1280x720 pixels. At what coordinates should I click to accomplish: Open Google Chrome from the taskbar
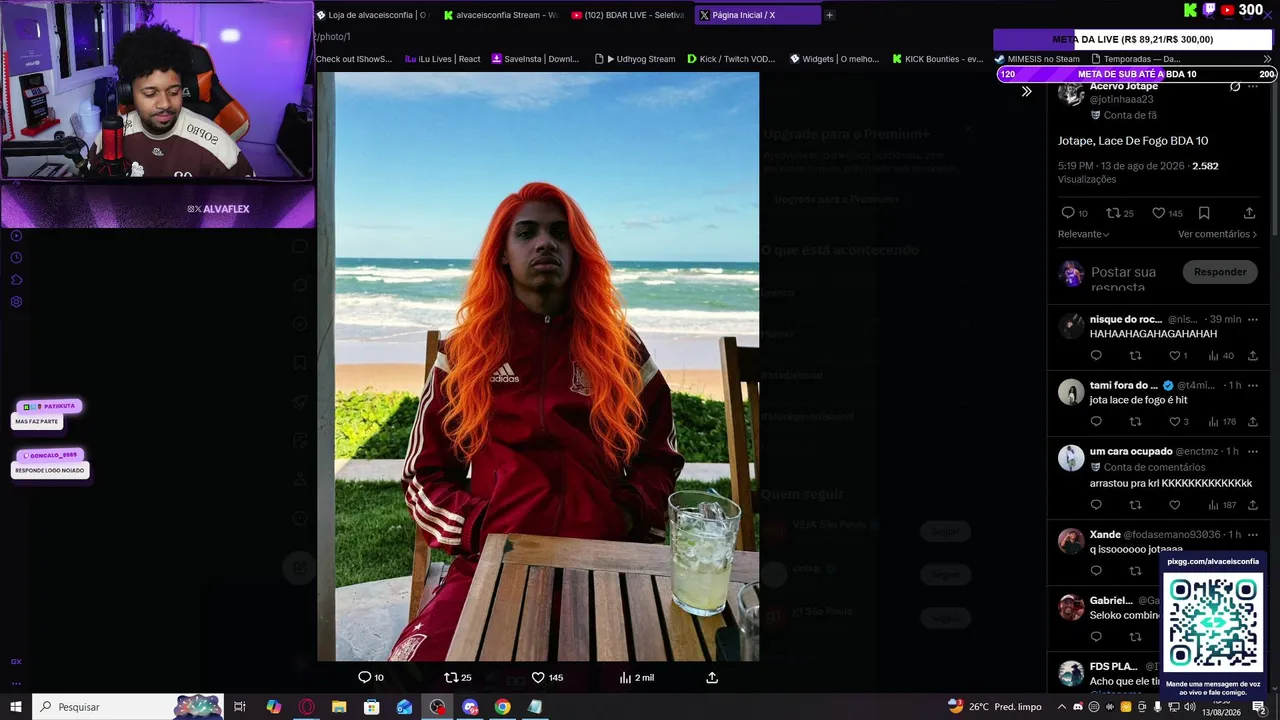click(502, 707)
